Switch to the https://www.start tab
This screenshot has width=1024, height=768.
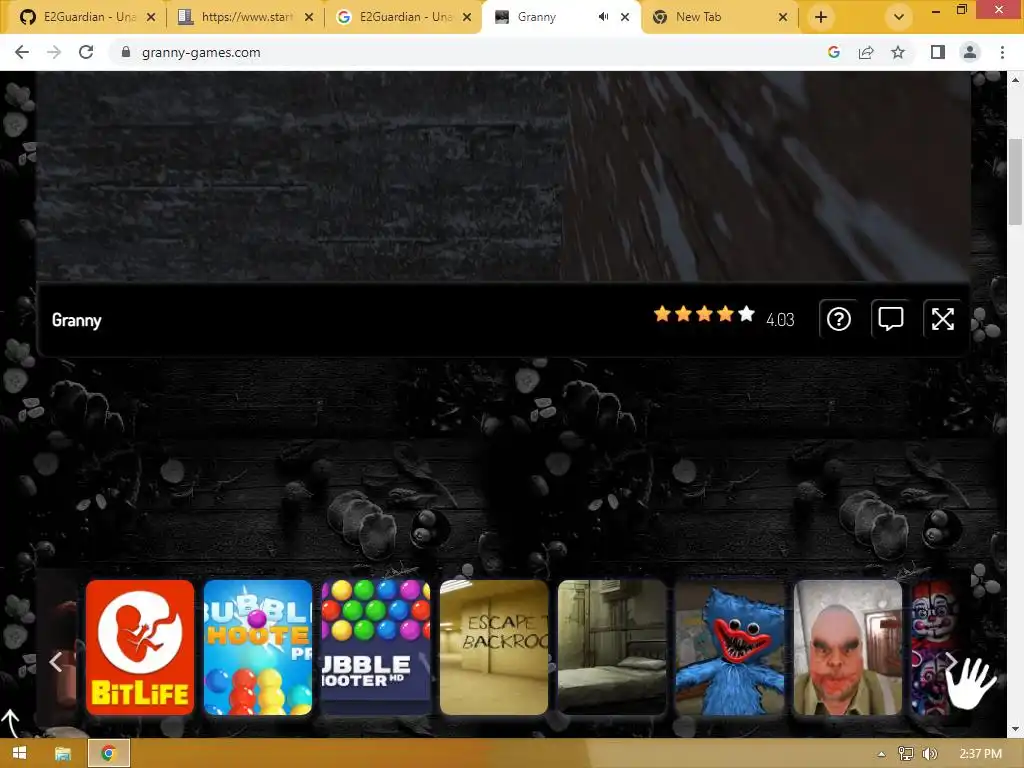coord(246,17)
